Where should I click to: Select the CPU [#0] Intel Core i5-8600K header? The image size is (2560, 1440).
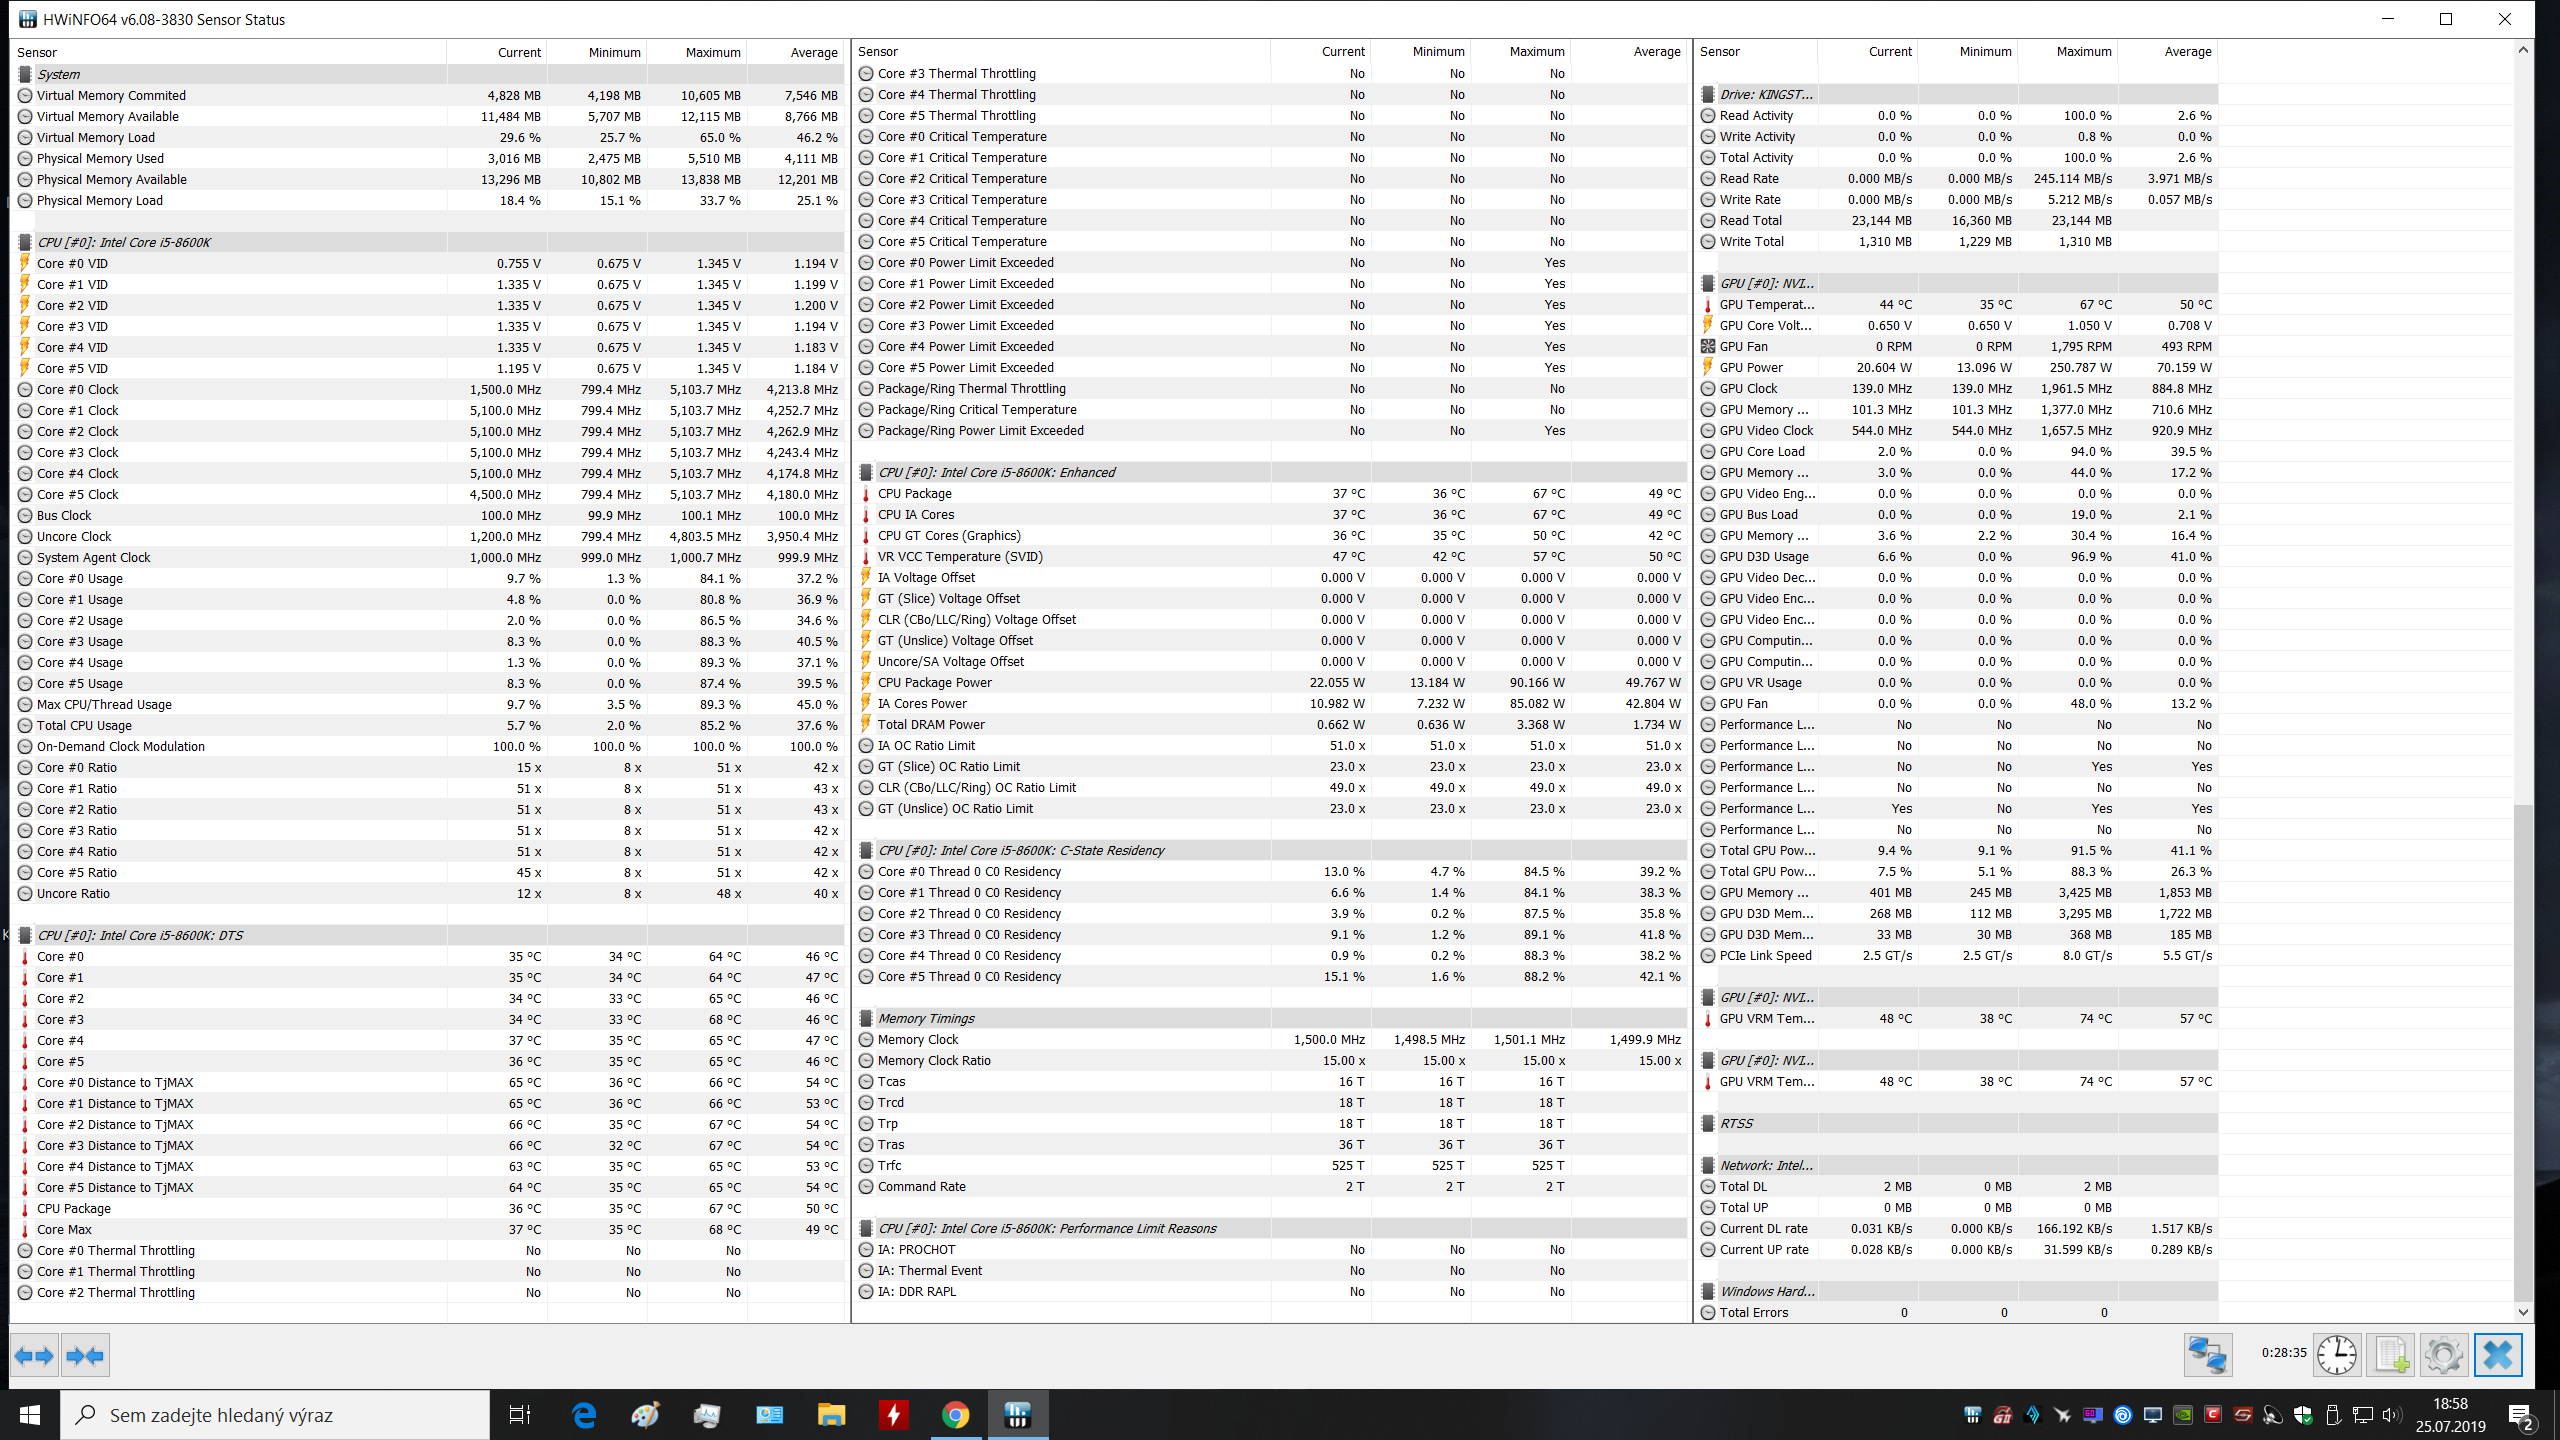(124, 242)
